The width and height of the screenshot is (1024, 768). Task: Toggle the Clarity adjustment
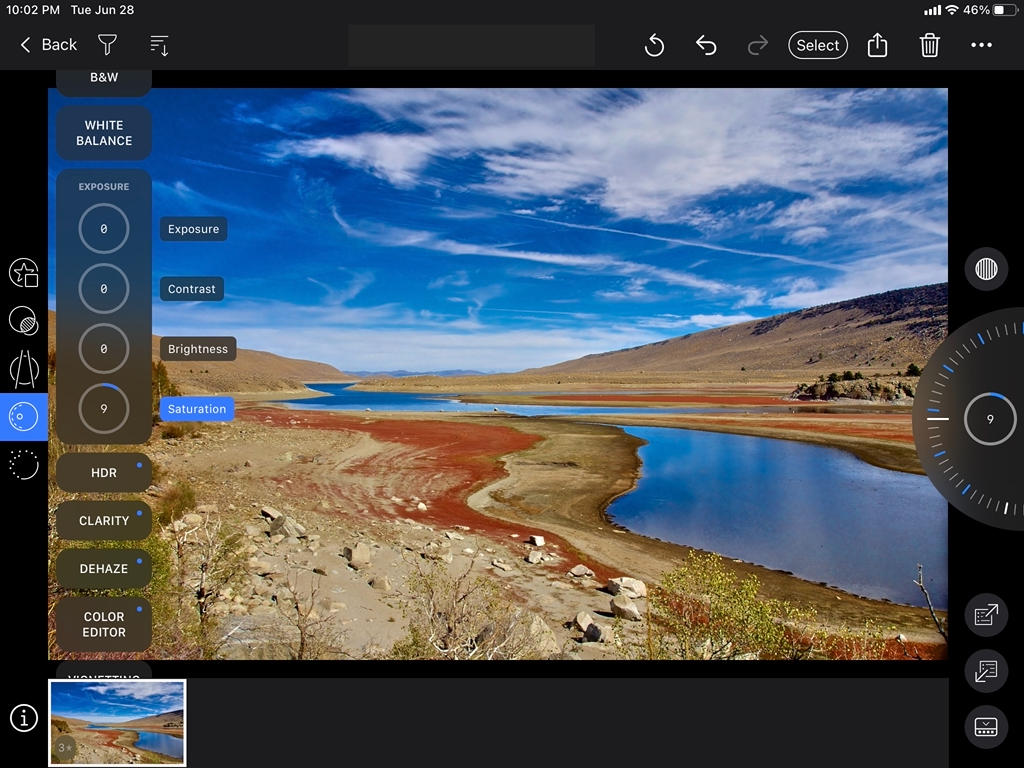[103, 520]
